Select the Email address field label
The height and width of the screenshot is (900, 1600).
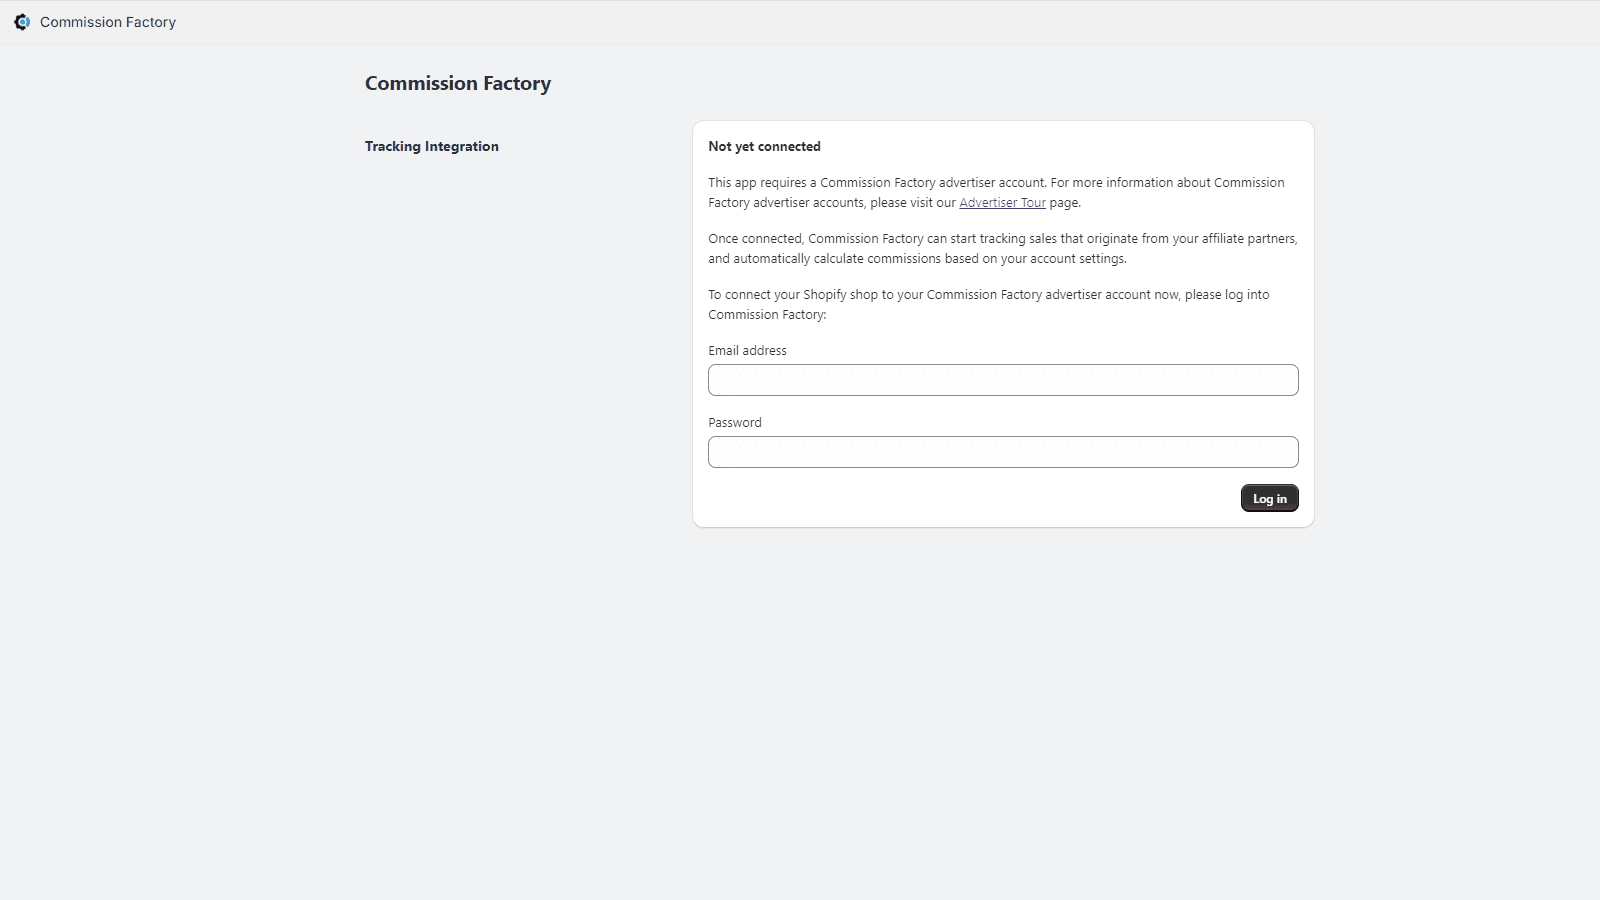coord(747,350)
